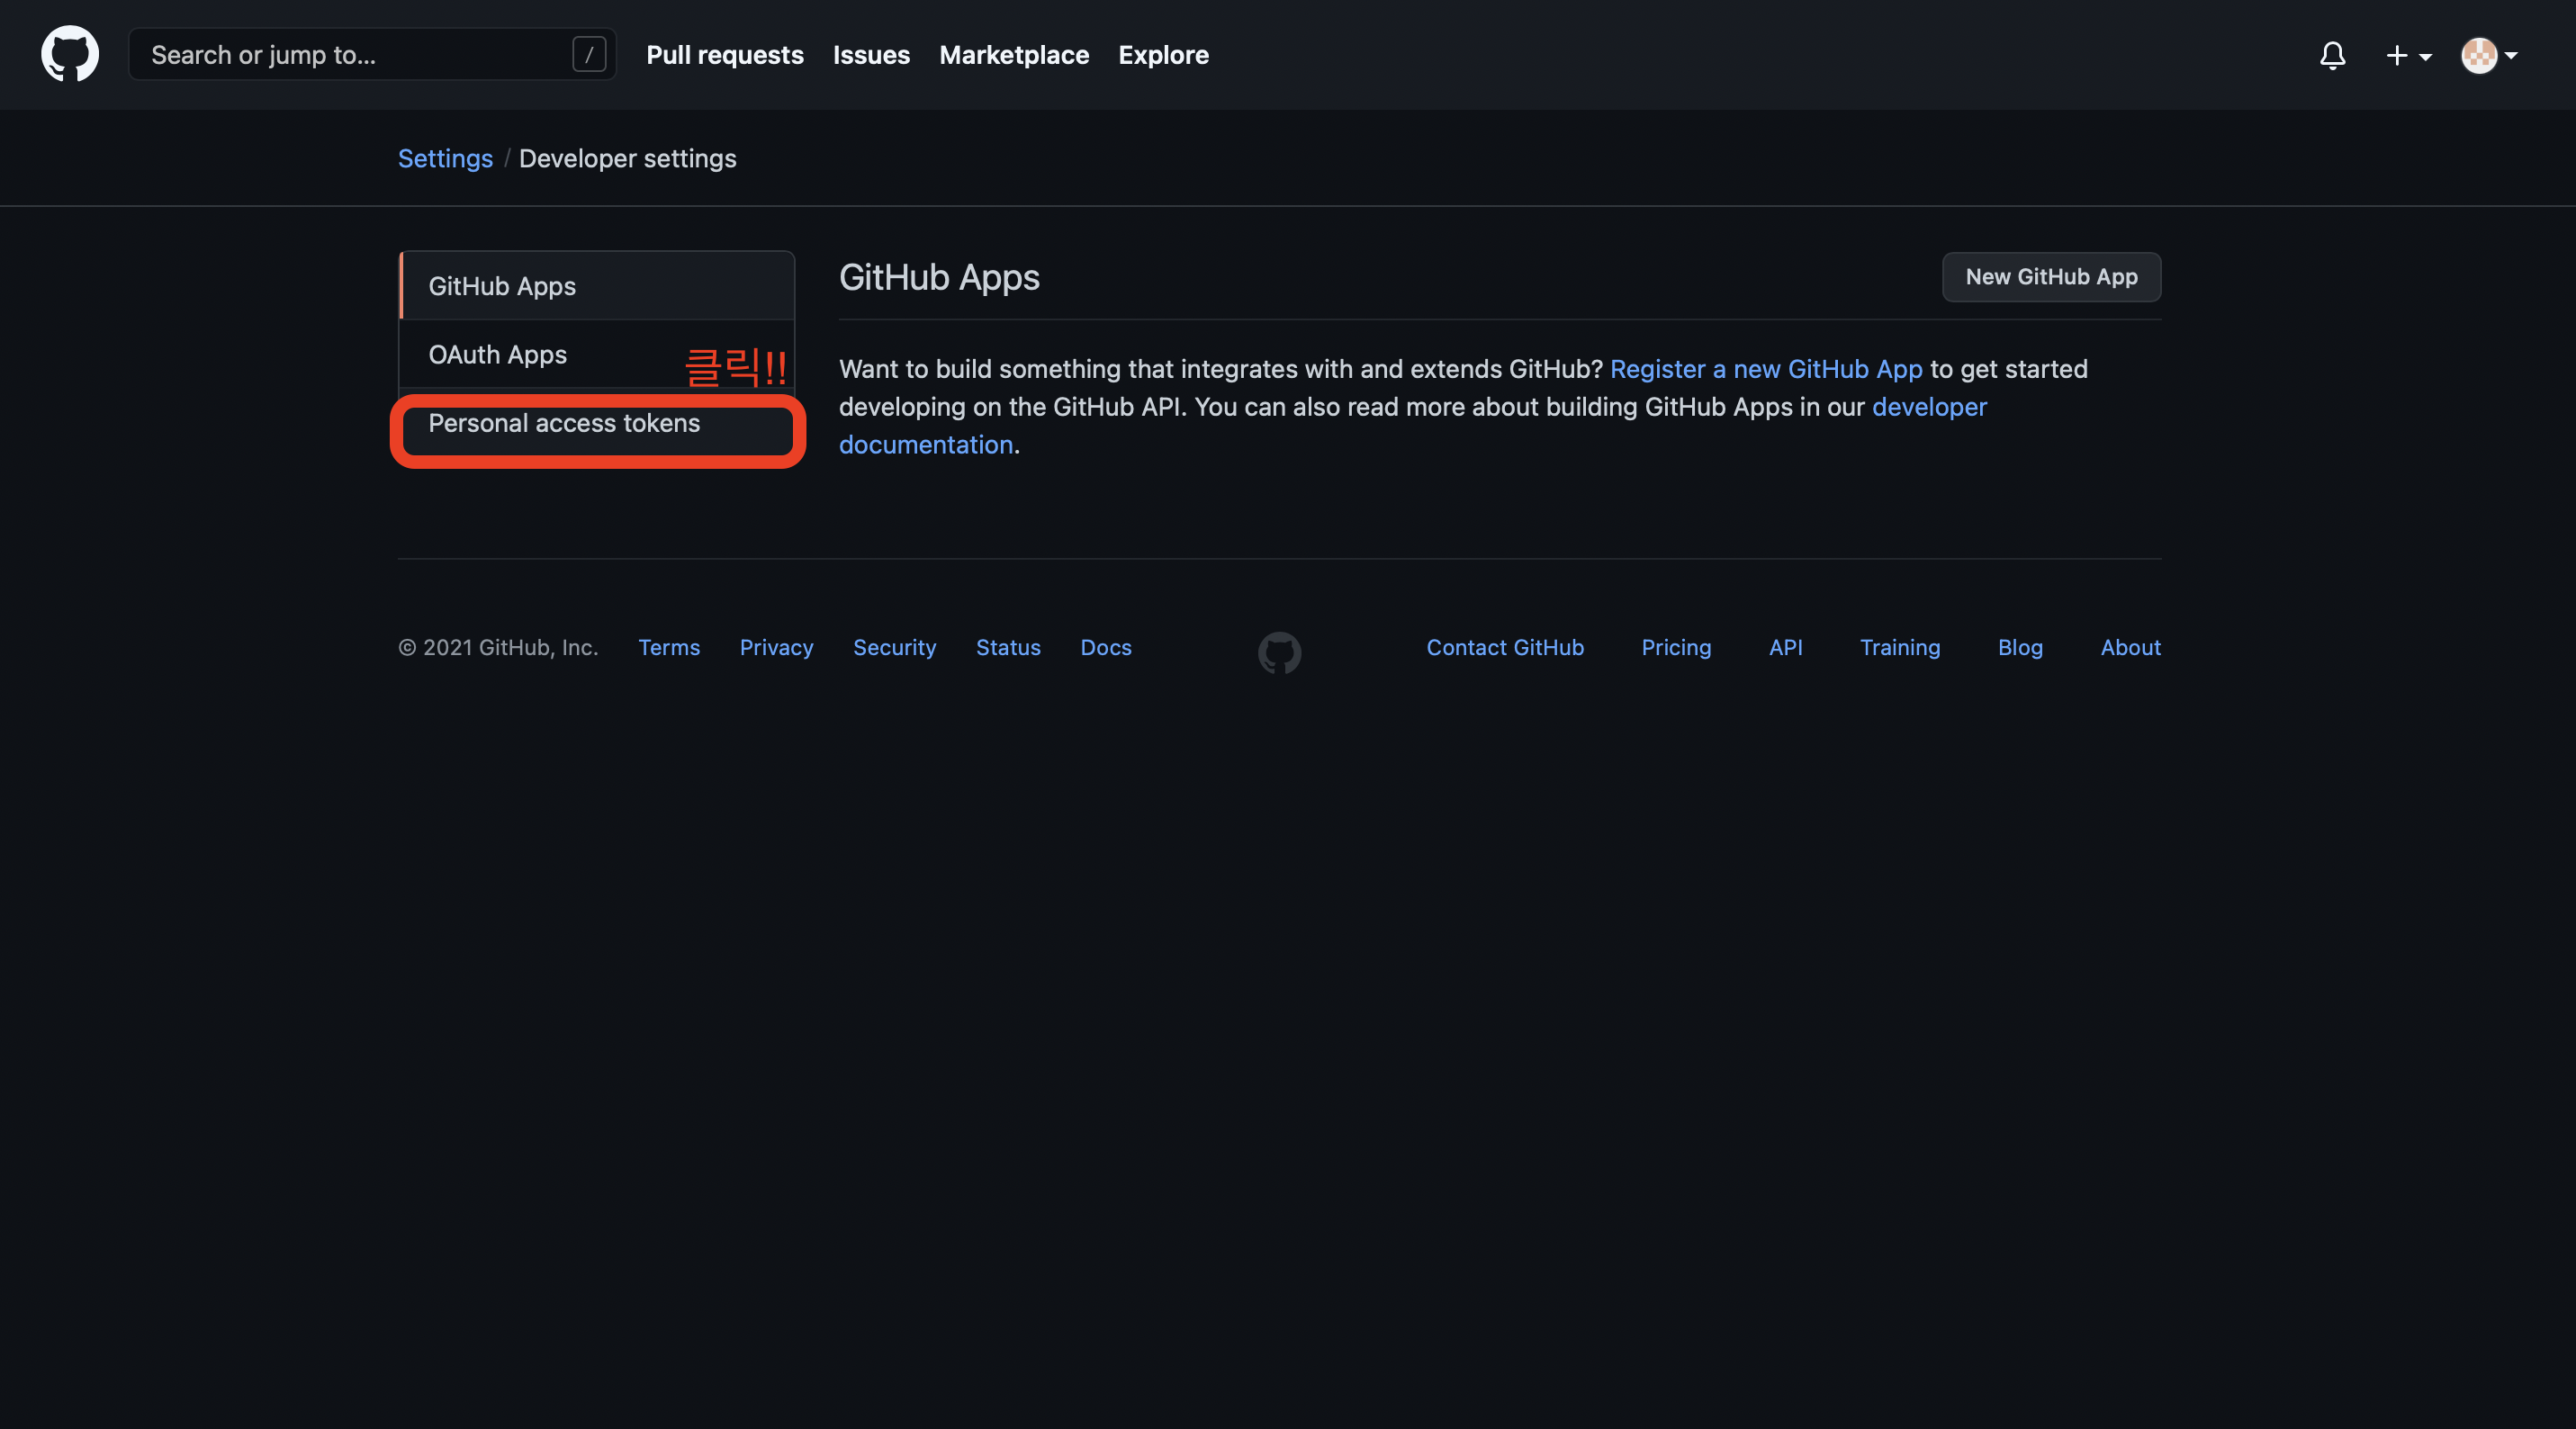Select Personal access tokens in sidebar
The height and width of the screenshot is (1429, 2576).
[x=564, y=423]
